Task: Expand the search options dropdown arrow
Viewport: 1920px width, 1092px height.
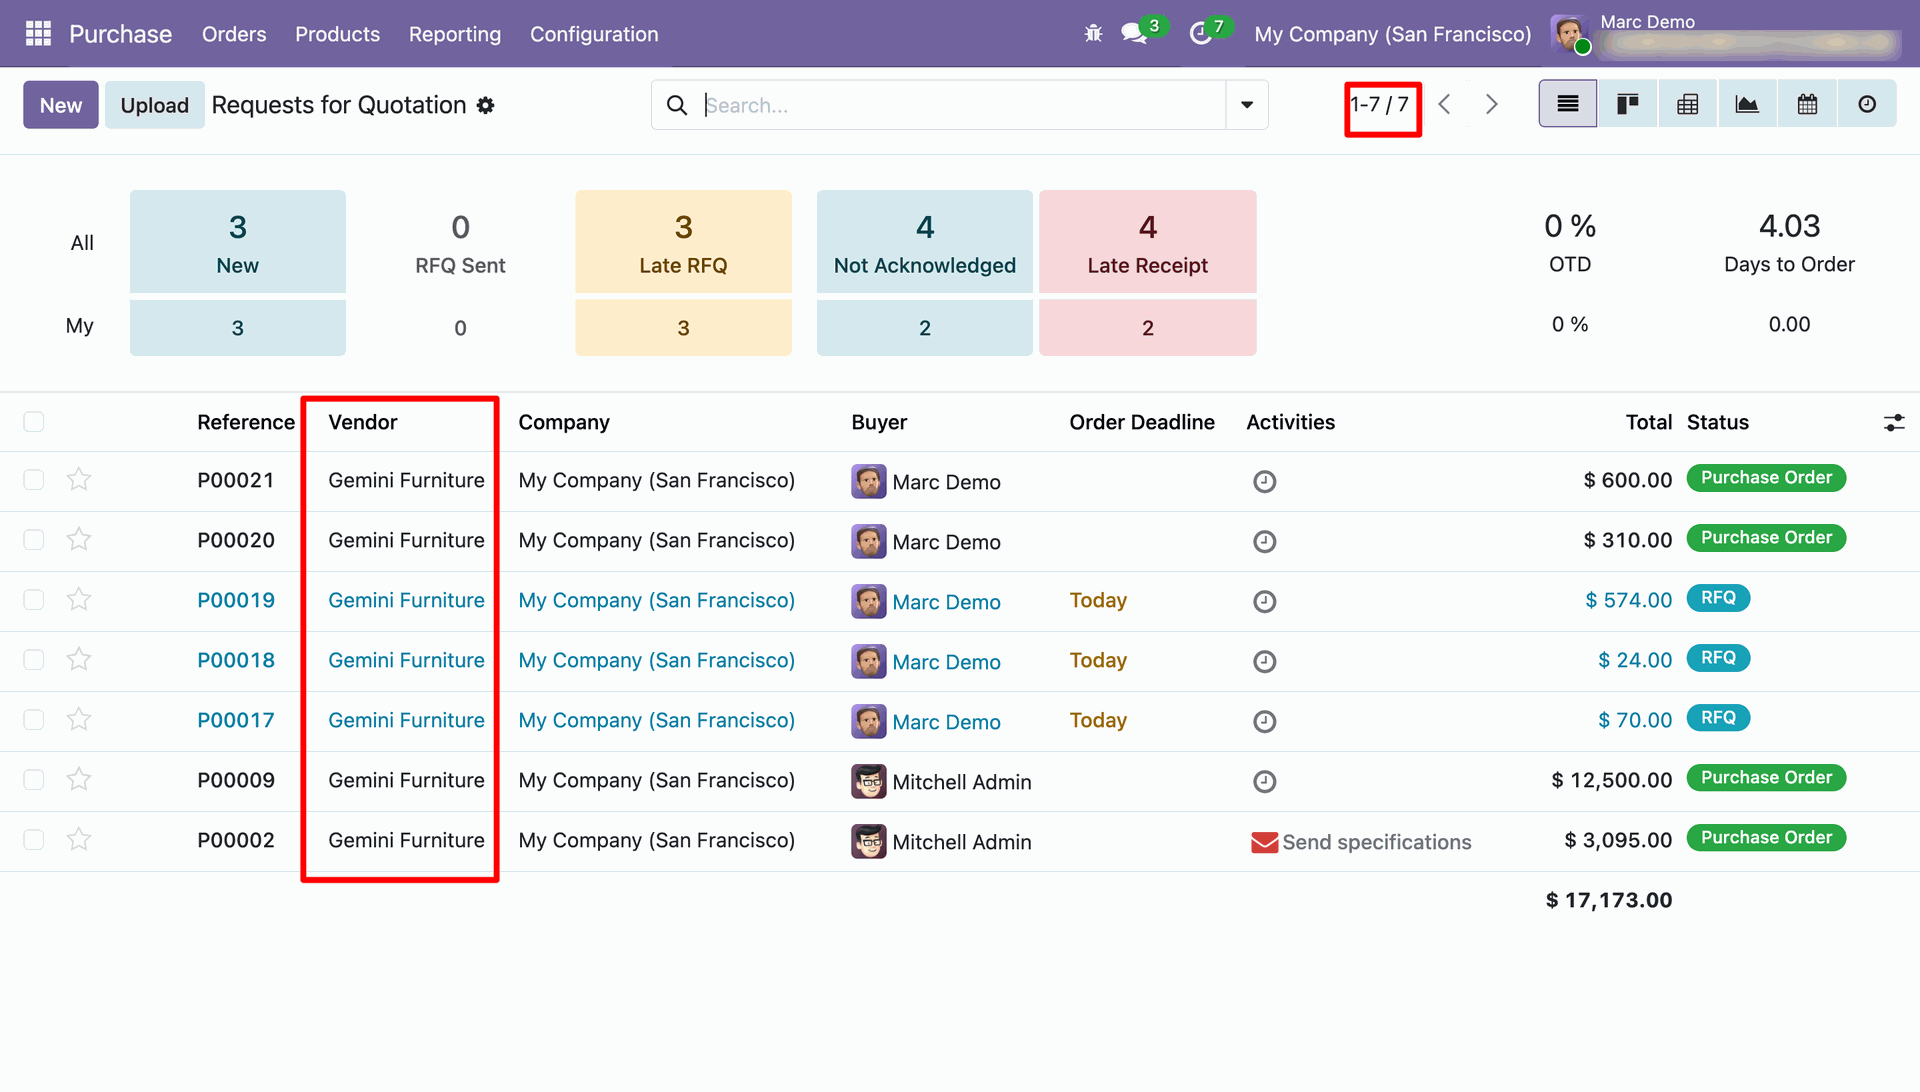Action: point(1247,105)
